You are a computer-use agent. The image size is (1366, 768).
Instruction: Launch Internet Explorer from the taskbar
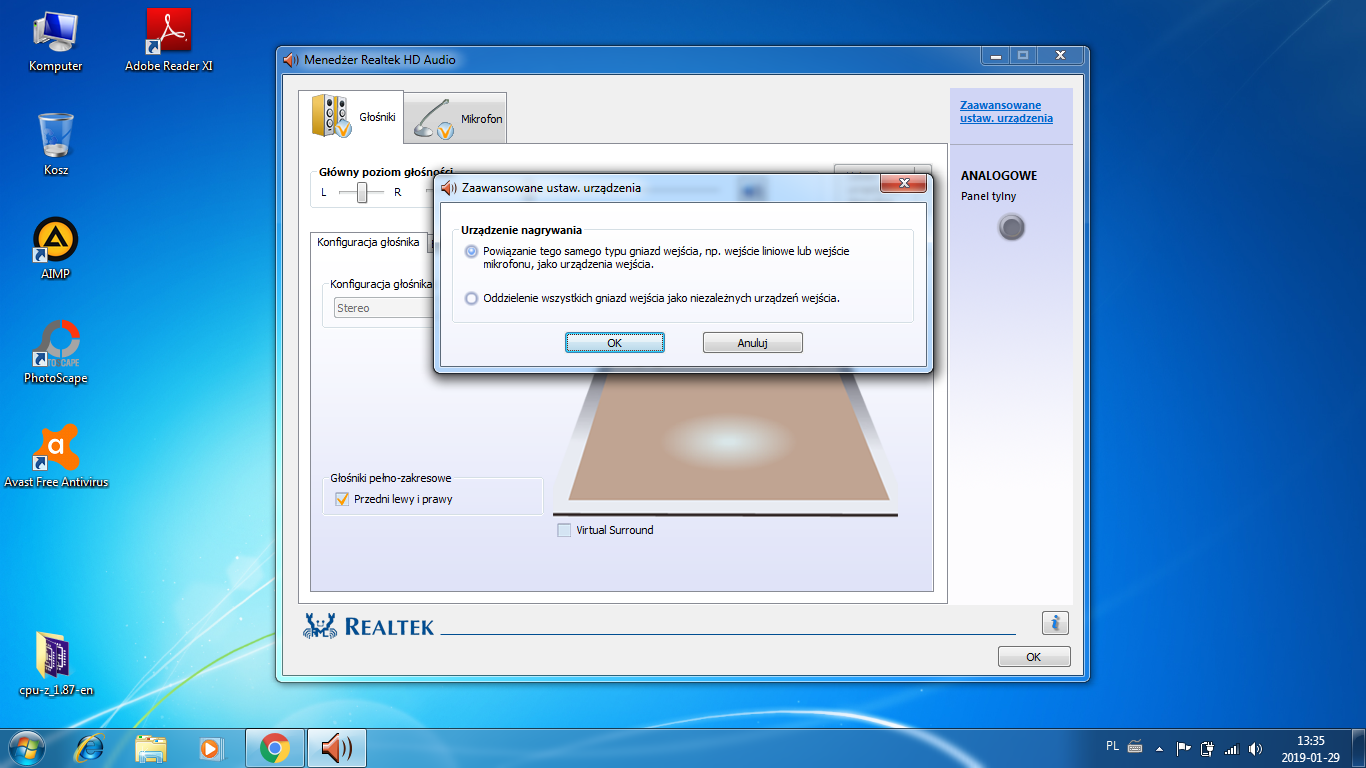coord(90,748)
